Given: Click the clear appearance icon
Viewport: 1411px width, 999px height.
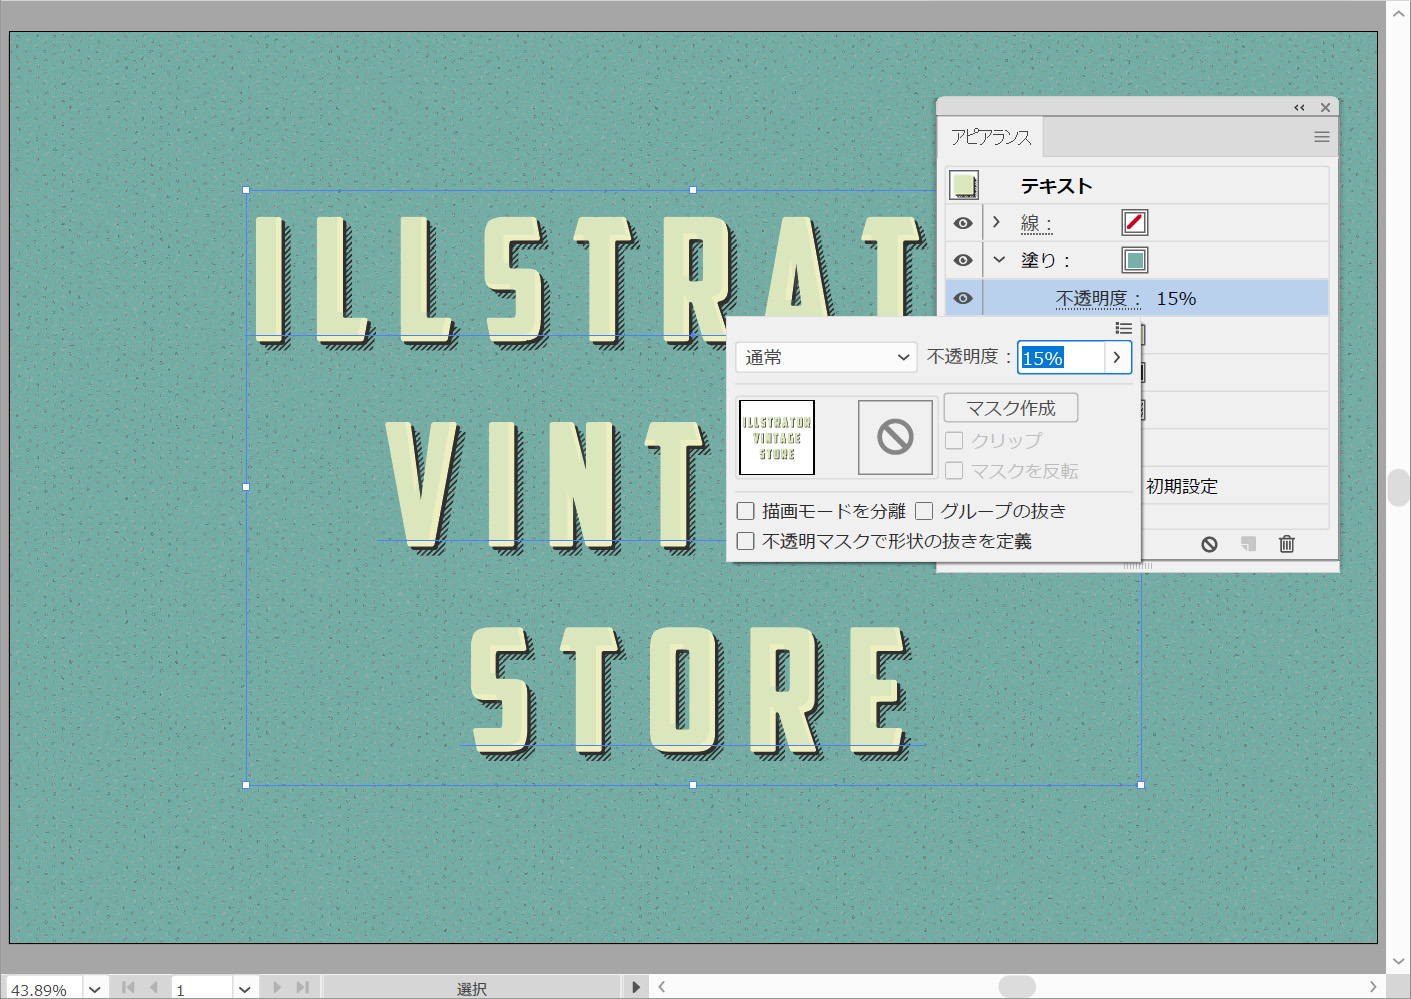Looking at the screenshot, I should [1209, 544].
